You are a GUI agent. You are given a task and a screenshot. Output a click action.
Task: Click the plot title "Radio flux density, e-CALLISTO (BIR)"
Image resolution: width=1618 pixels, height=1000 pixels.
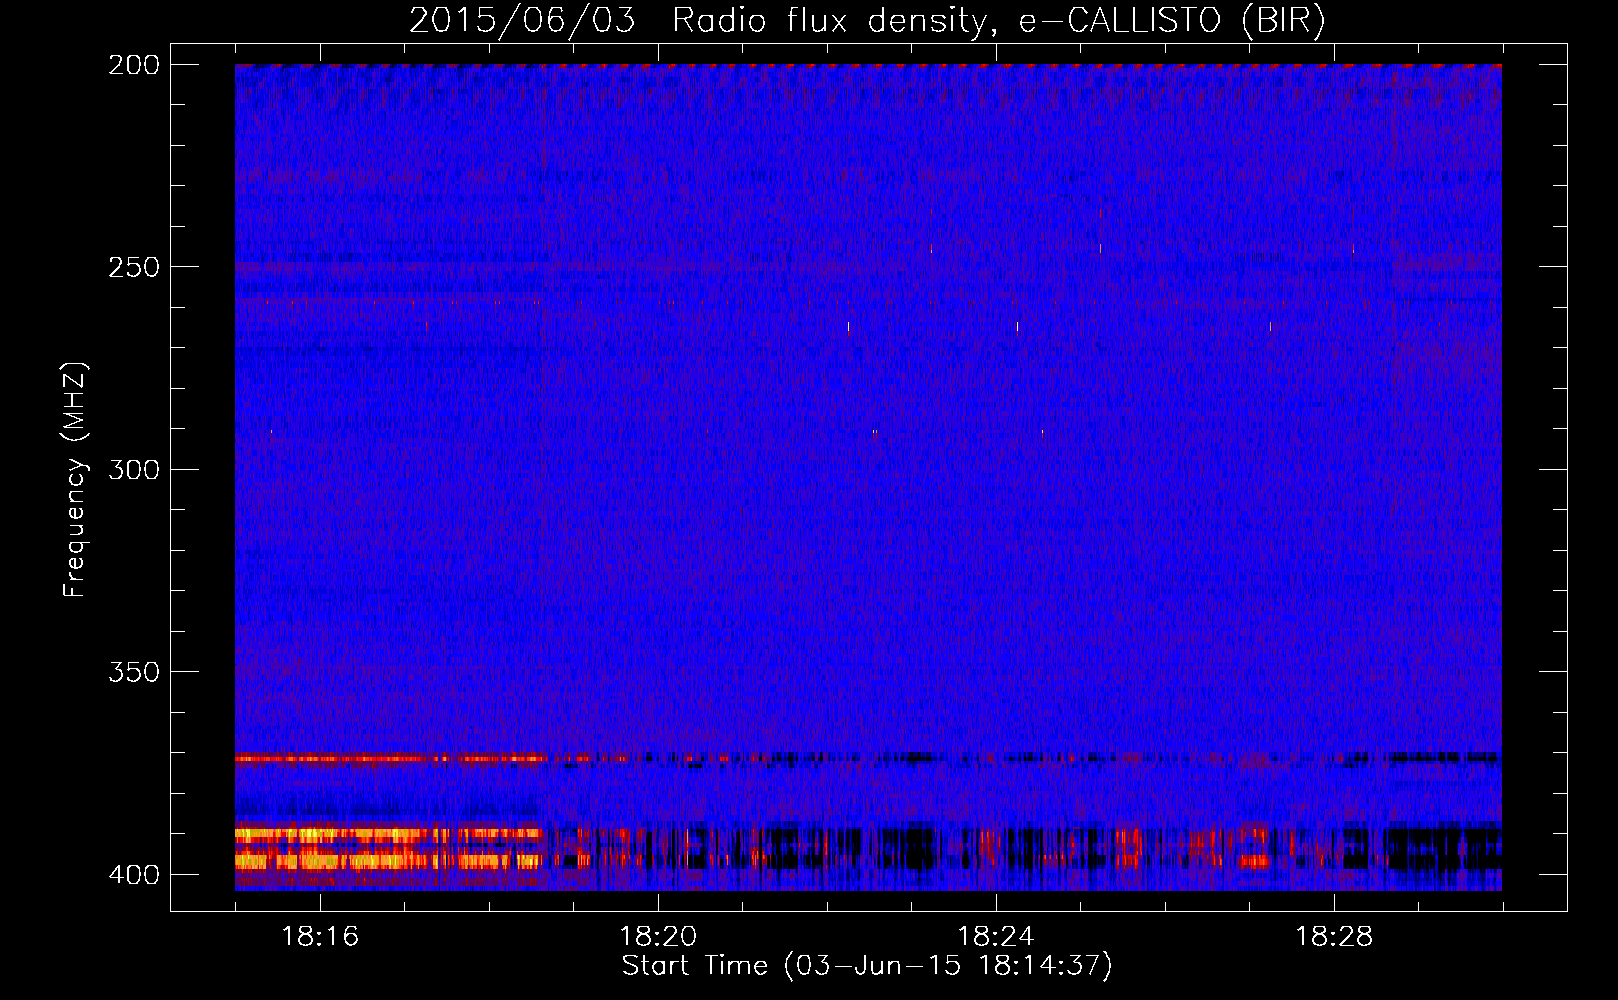[x=998, y=21]
